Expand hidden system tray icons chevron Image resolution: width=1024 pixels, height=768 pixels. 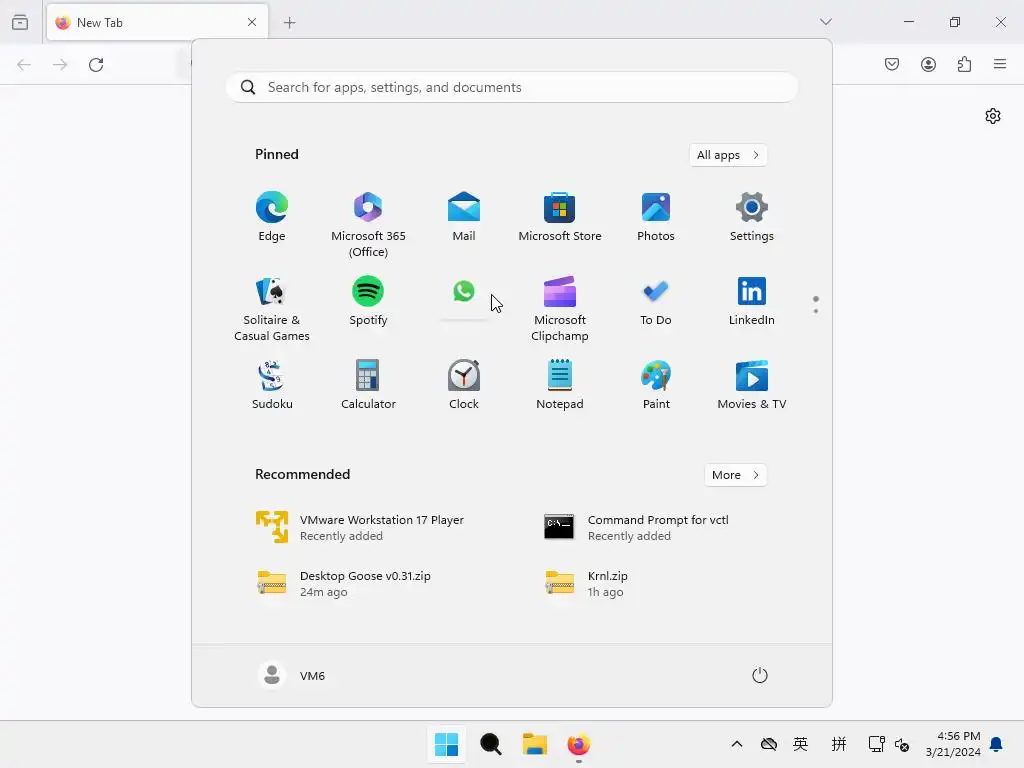[x=737, y=744]
